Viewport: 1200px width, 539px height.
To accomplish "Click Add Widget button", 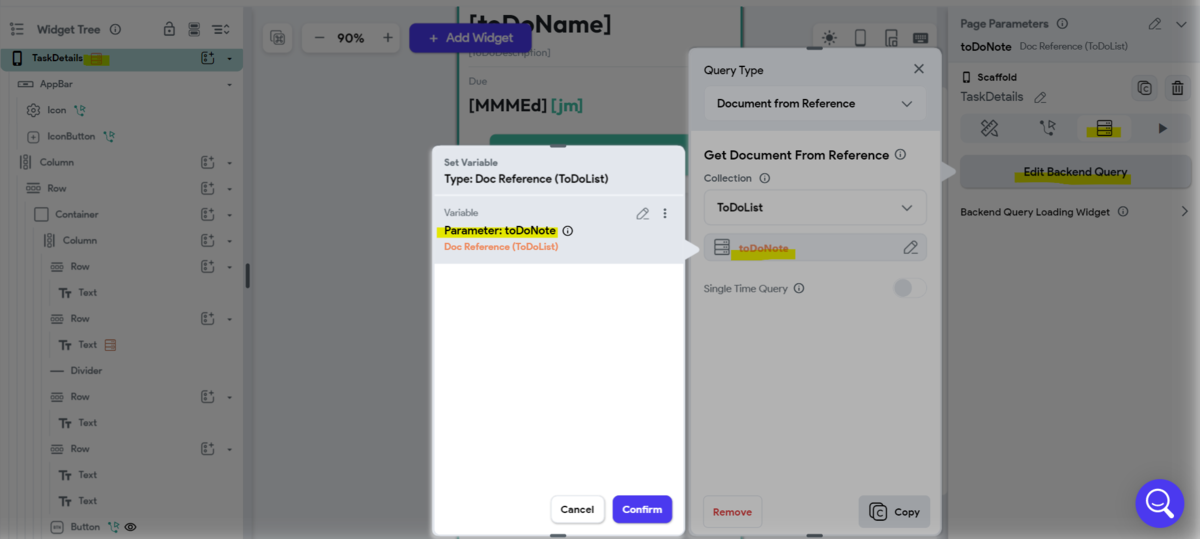I will point(470,38).
